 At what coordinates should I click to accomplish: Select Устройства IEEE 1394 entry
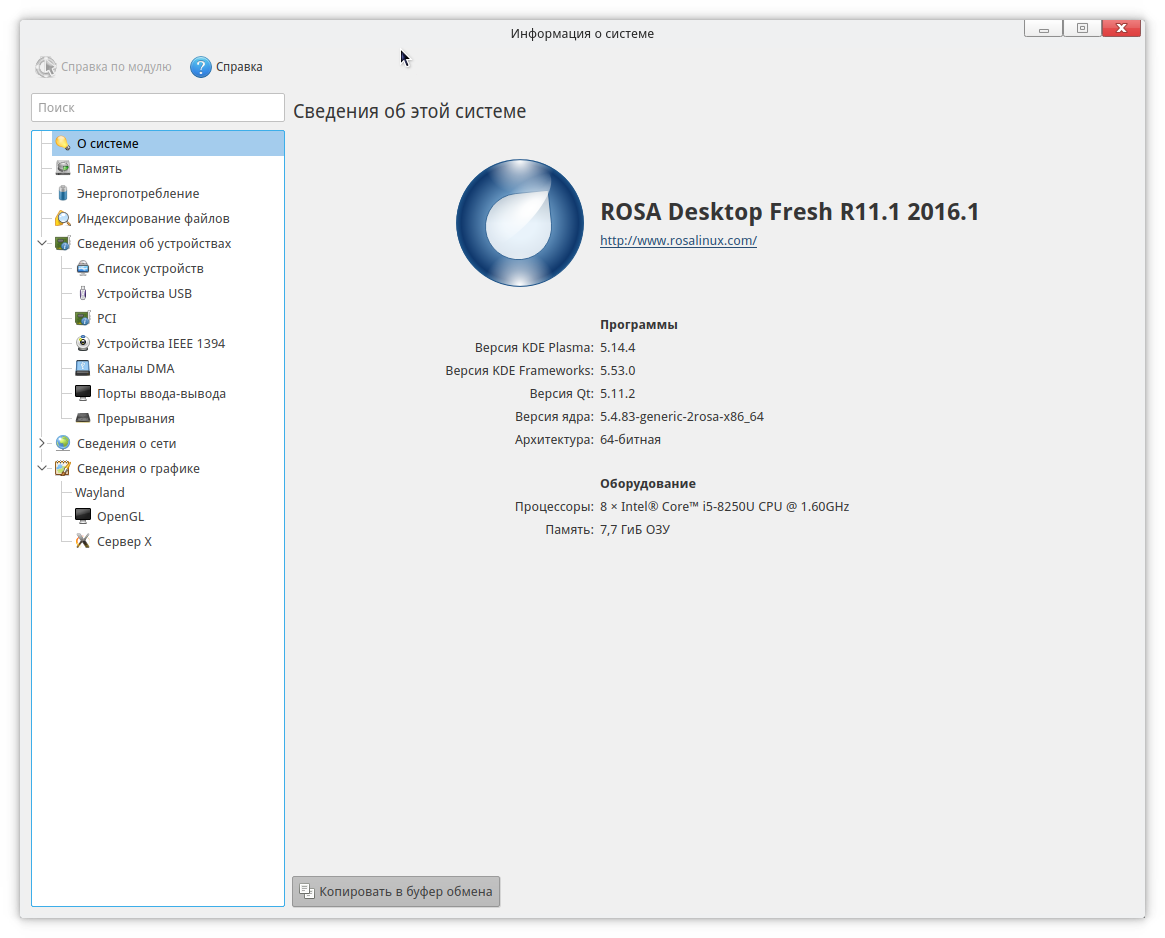coord(161,343)
